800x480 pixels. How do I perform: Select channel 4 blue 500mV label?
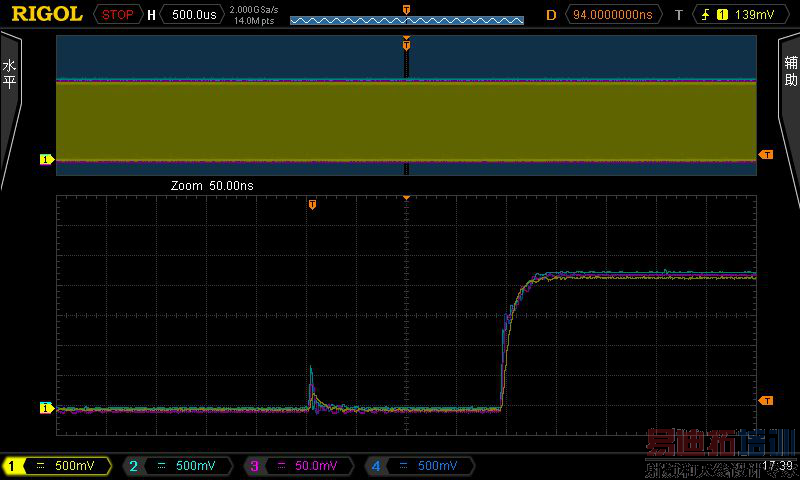point(417,466)
